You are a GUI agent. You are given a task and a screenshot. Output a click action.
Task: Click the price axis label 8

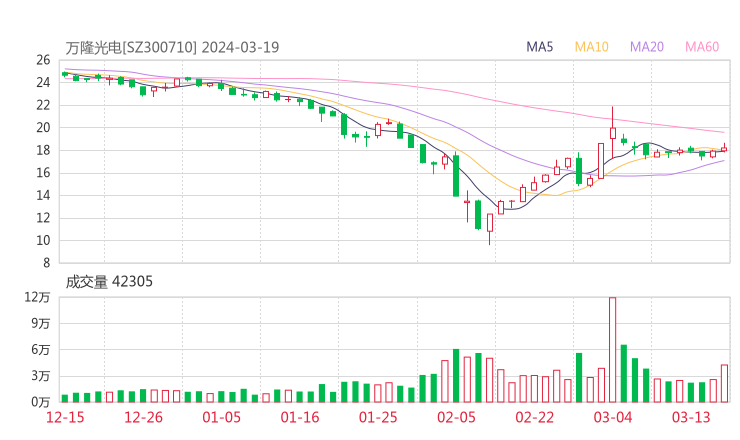pyautogui.click(x=46, y=263)
